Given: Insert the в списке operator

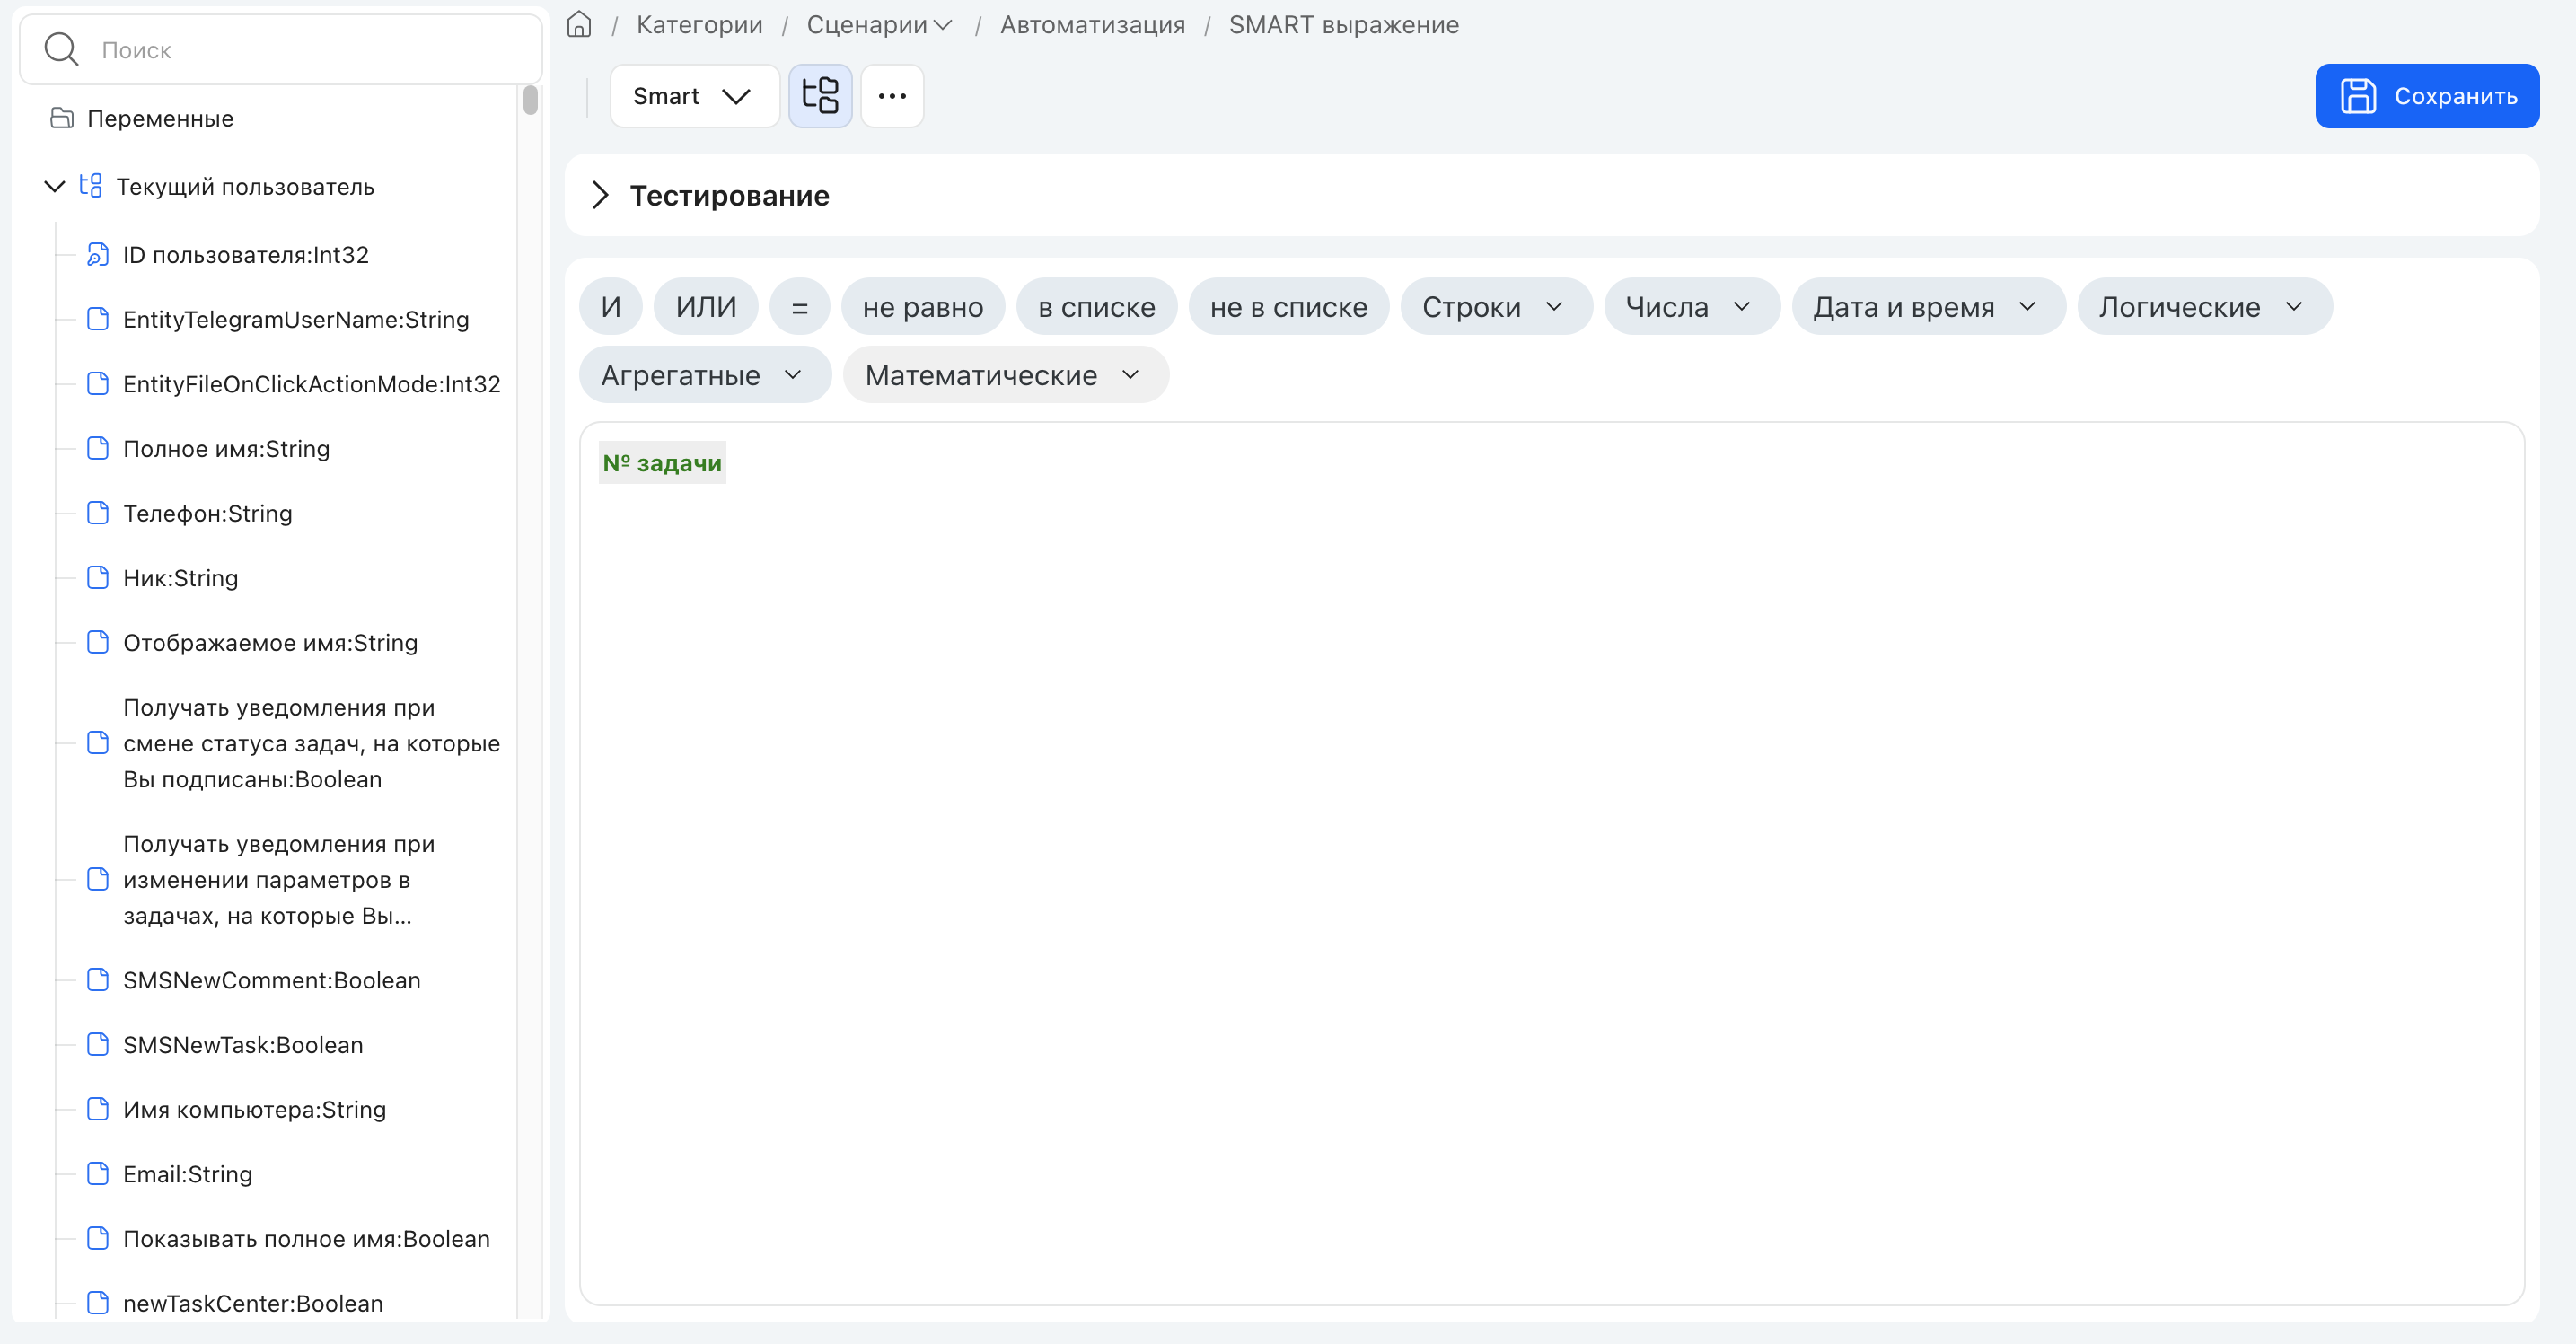Looking at the screenshot, I should [x=1096, y=307].
